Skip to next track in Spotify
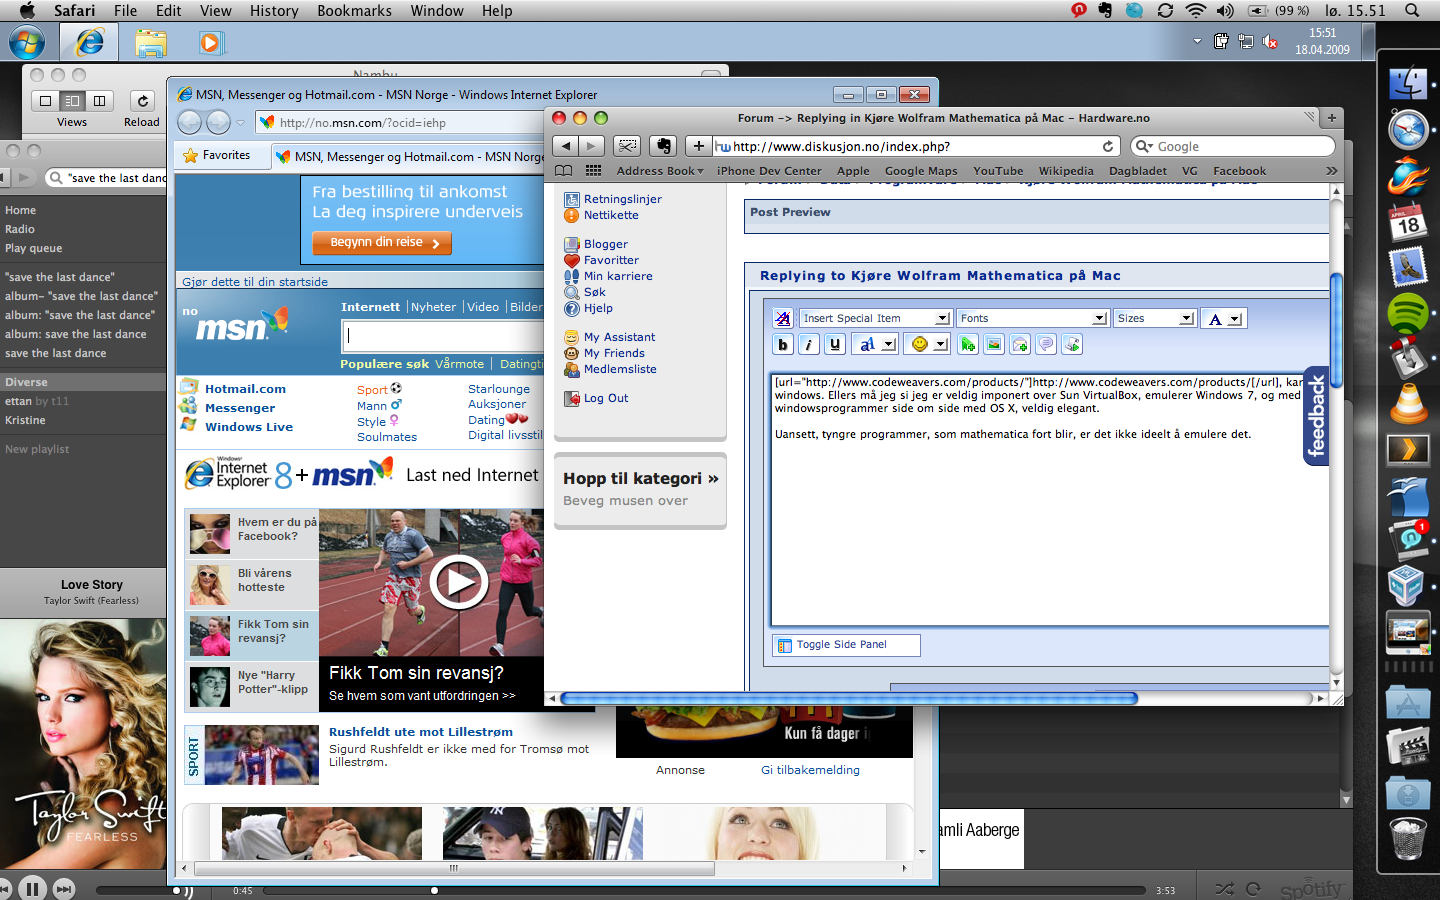1440x900 pixels. pos(64,888)
